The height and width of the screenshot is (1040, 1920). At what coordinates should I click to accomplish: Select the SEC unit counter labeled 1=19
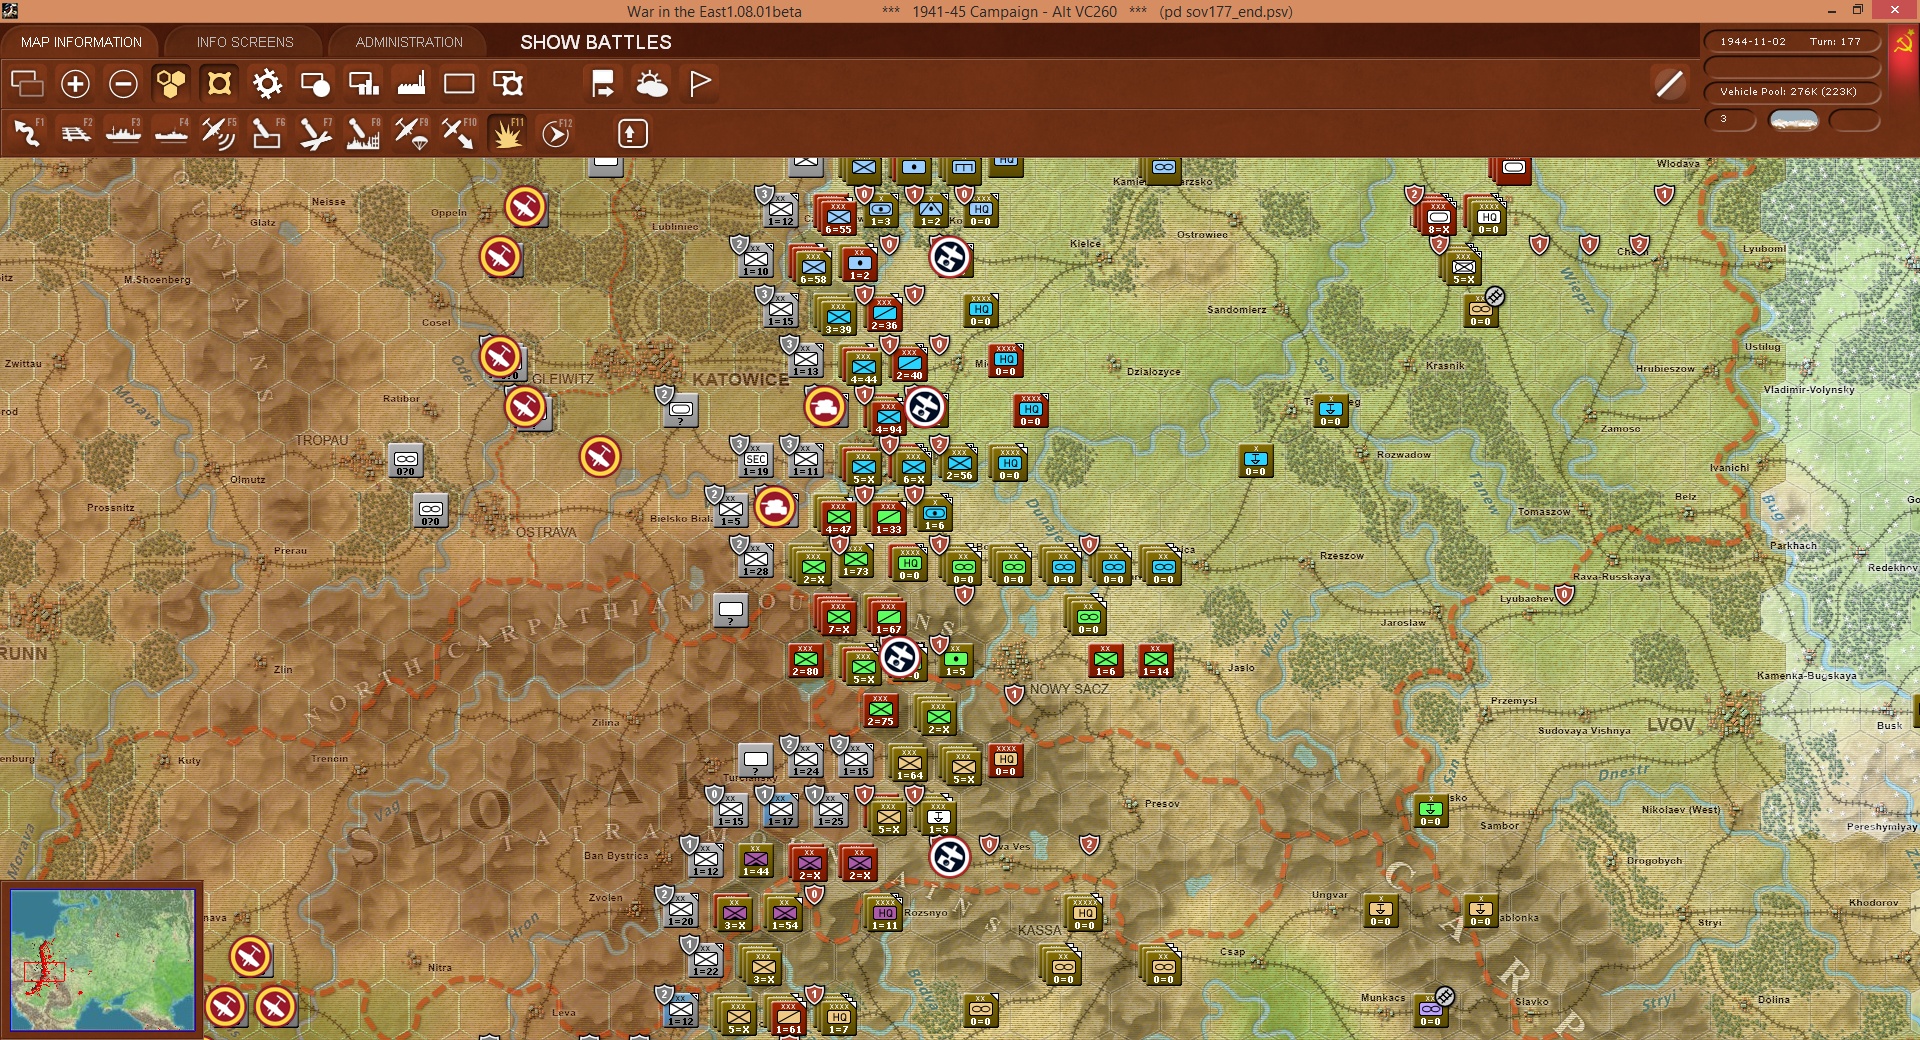click(756, 460)
